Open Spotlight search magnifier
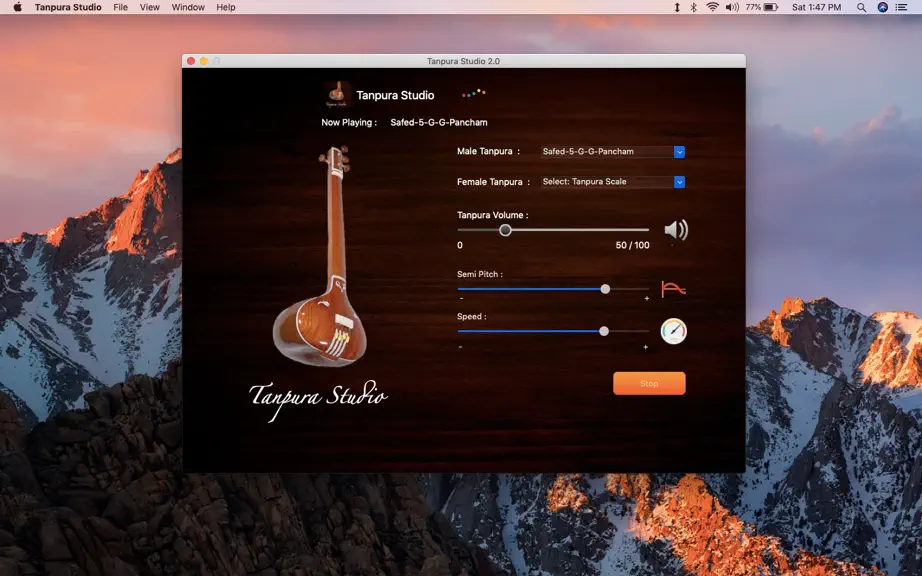 861,7
